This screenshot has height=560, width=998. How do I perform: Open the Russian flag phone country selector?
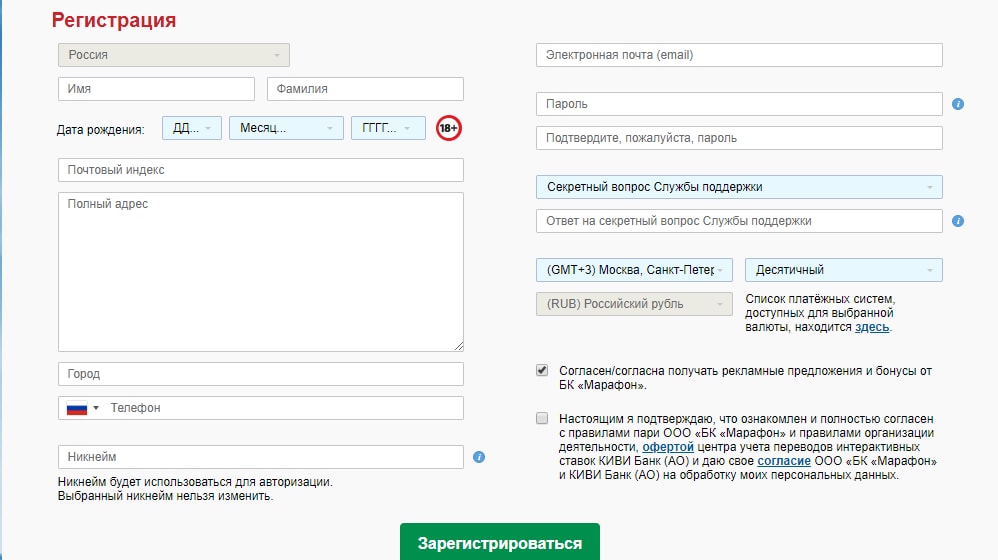82,408
